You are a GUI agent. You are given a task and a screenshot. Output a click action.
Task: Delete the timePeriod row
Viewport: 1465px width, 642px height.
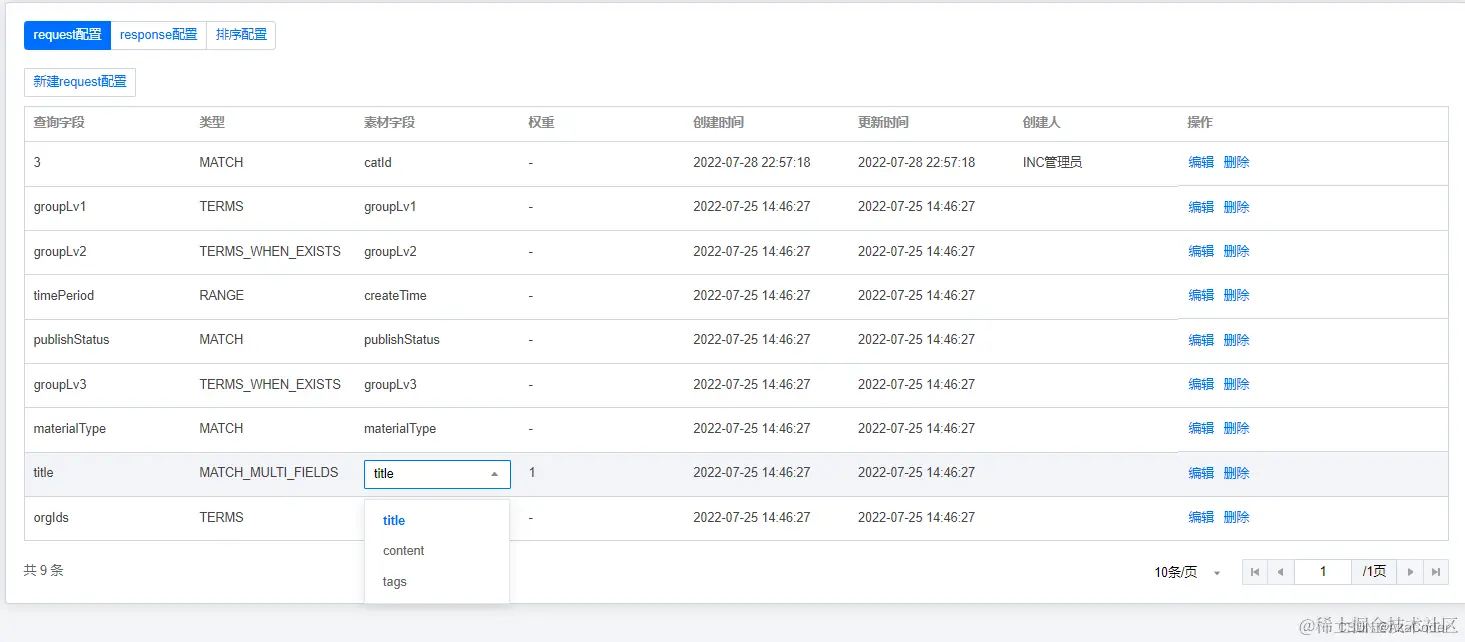[1236, 295]
